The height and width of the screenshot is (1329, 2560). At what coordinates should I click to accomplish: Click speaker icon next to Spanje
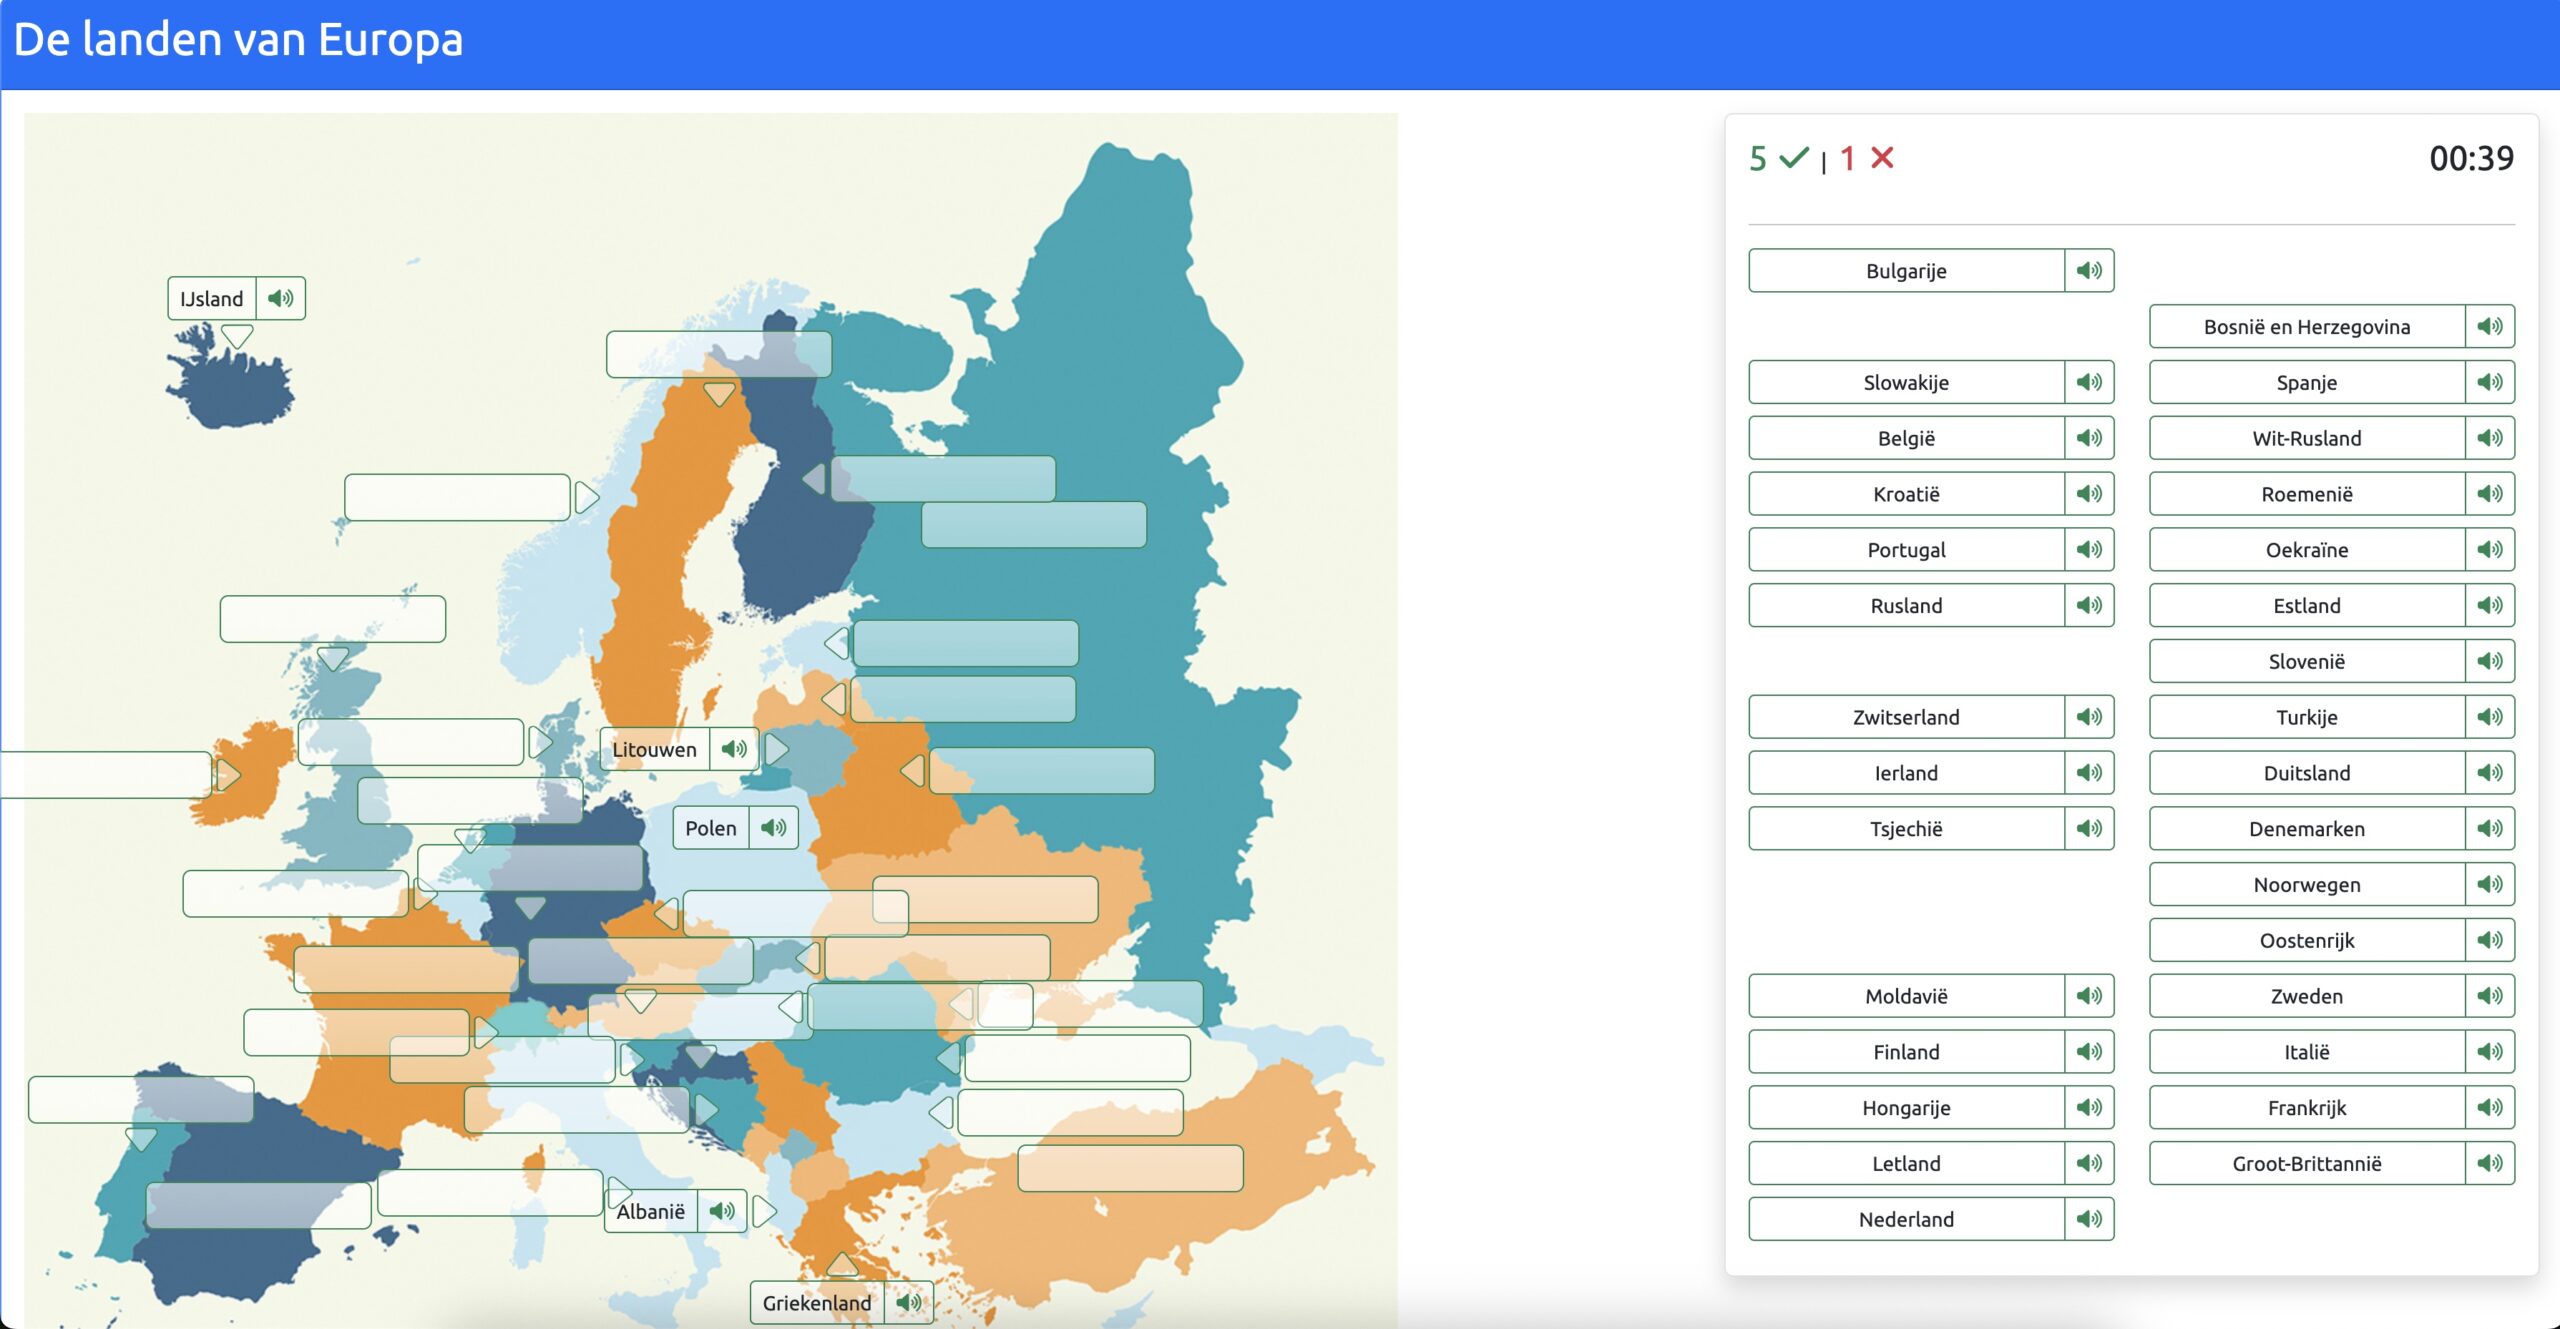pyautogui.click(x=2489, y=383)
